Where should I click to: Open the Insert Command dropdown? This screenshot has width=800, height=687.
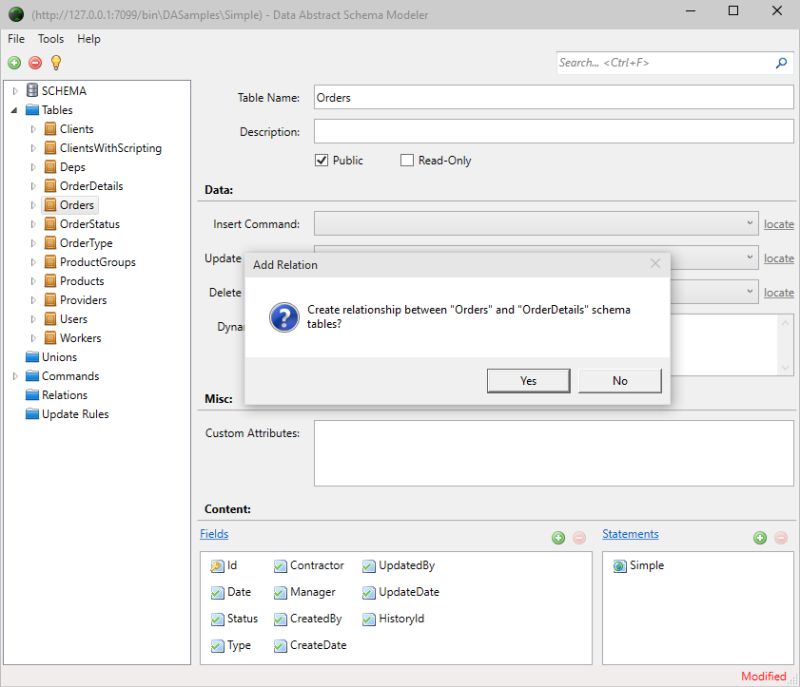coord(536,223)
